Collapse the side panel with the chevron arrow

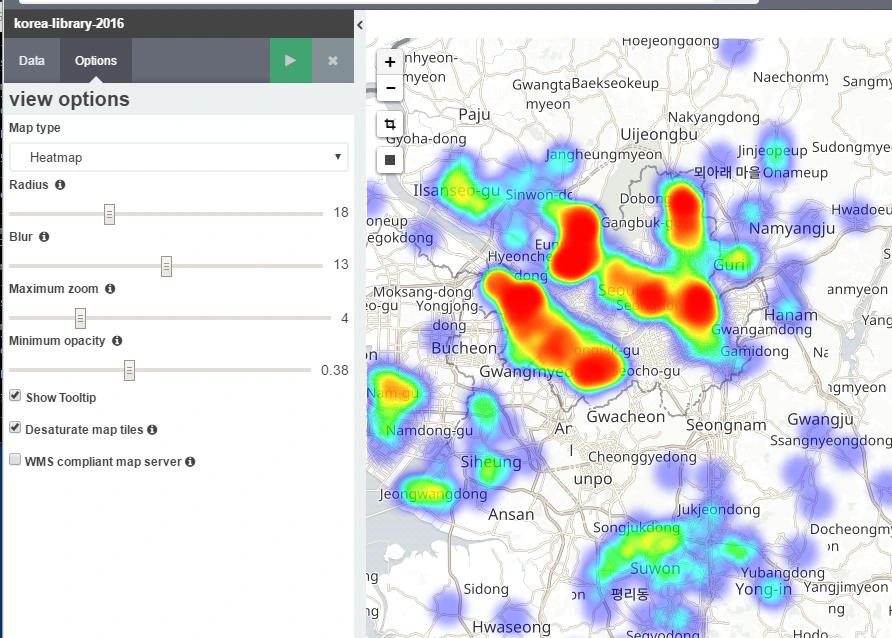pyautogui.click(x=360, y=24)
